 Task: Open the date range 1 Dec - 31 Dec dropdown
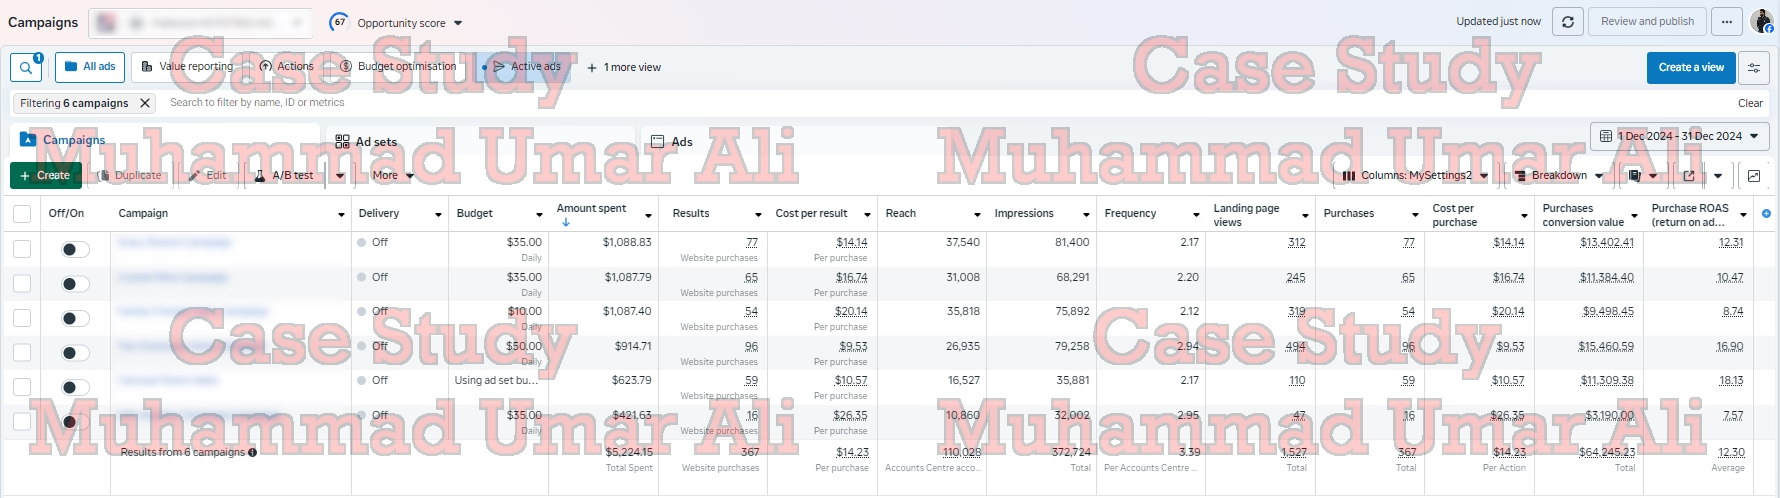coord(1679,136)
